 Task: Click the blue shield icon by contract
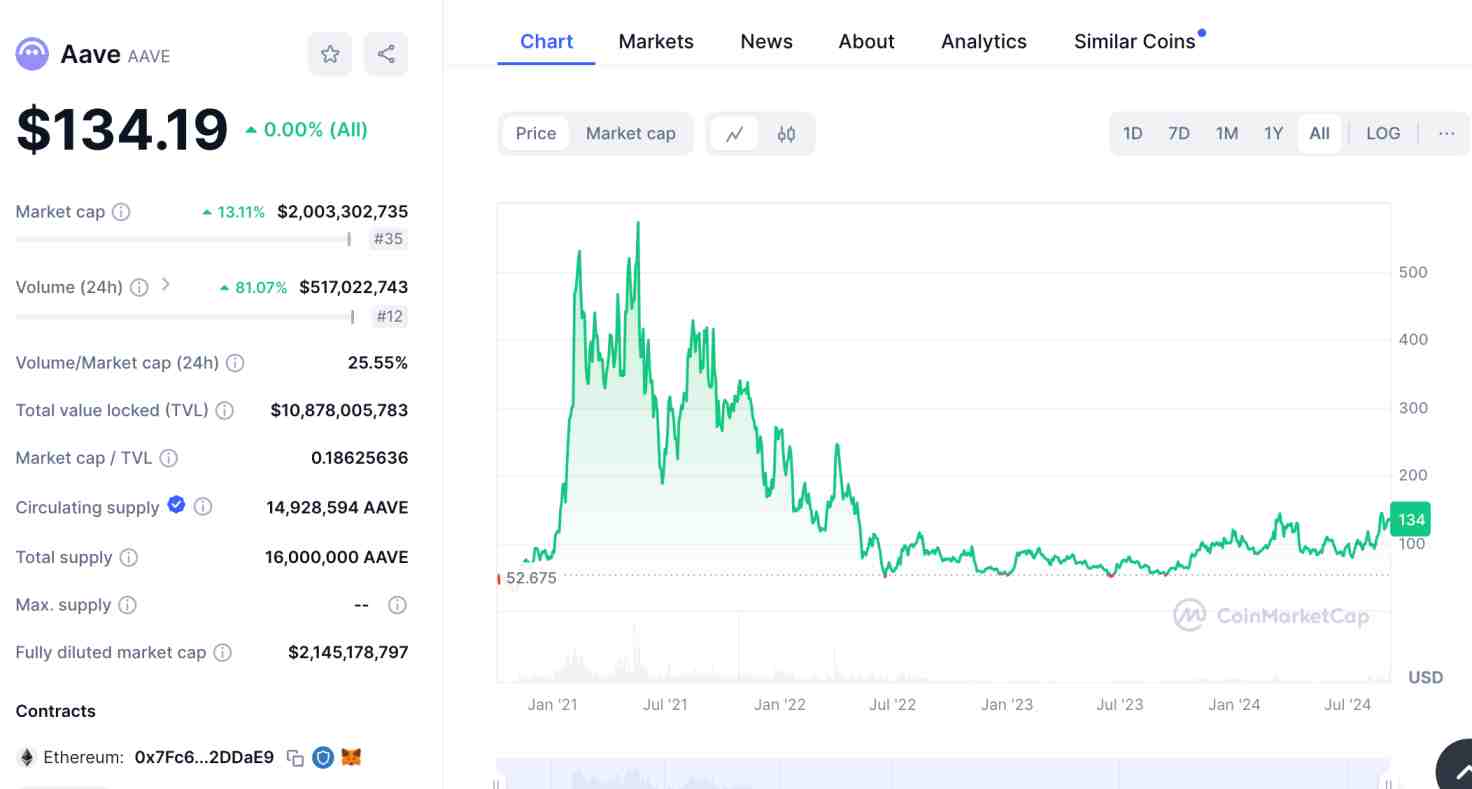323,758
